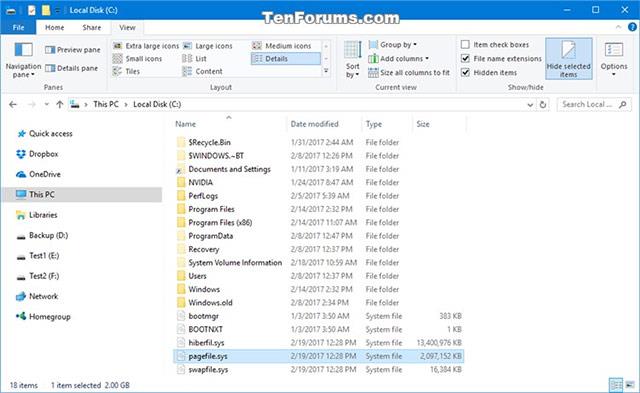Click This PC in address bar

click(106, 104)
